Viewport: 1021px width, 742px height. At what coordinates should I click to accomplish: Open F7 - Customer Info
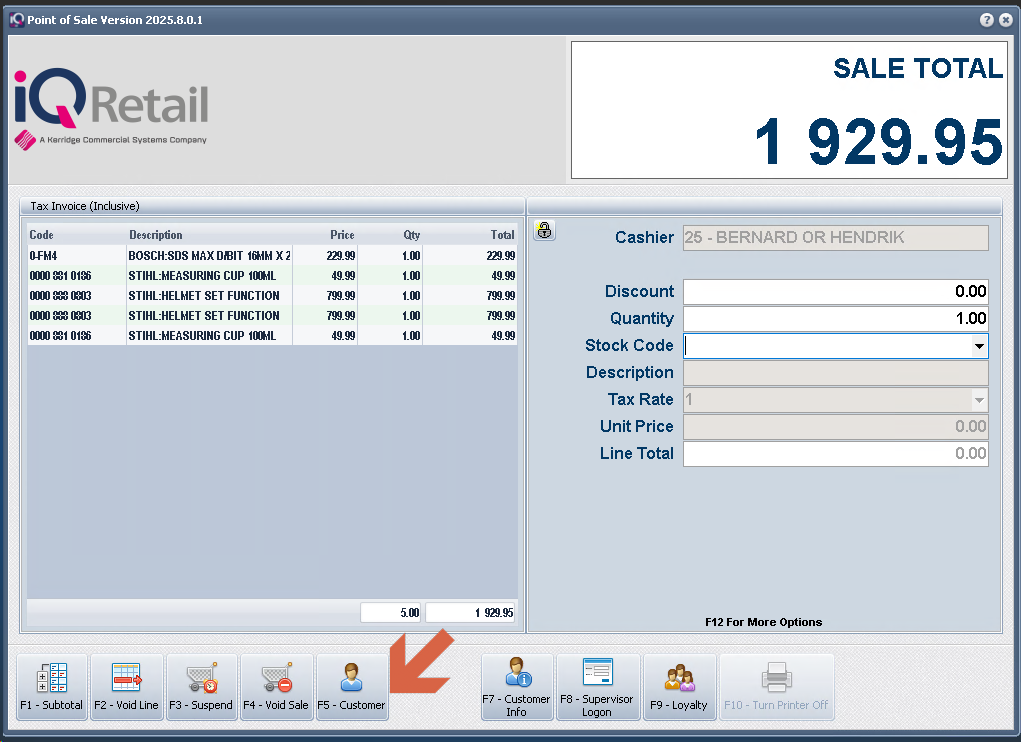point(516,687)
